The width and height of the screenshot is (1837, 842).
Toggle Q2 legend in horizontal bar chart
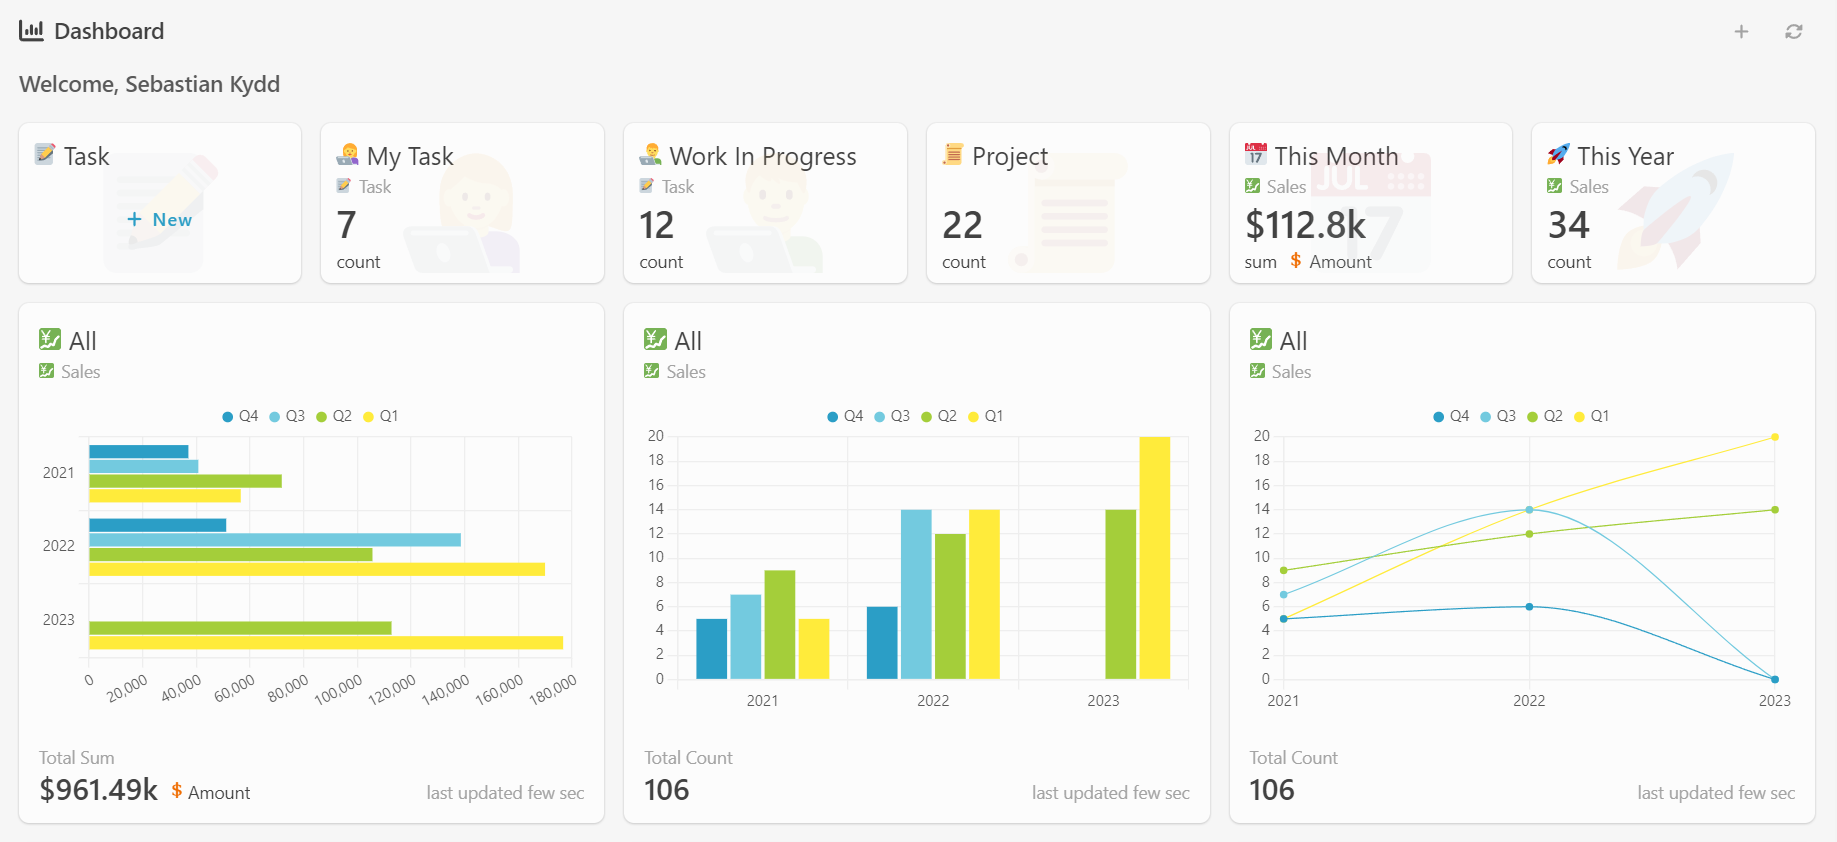click(x=334, y=416)
